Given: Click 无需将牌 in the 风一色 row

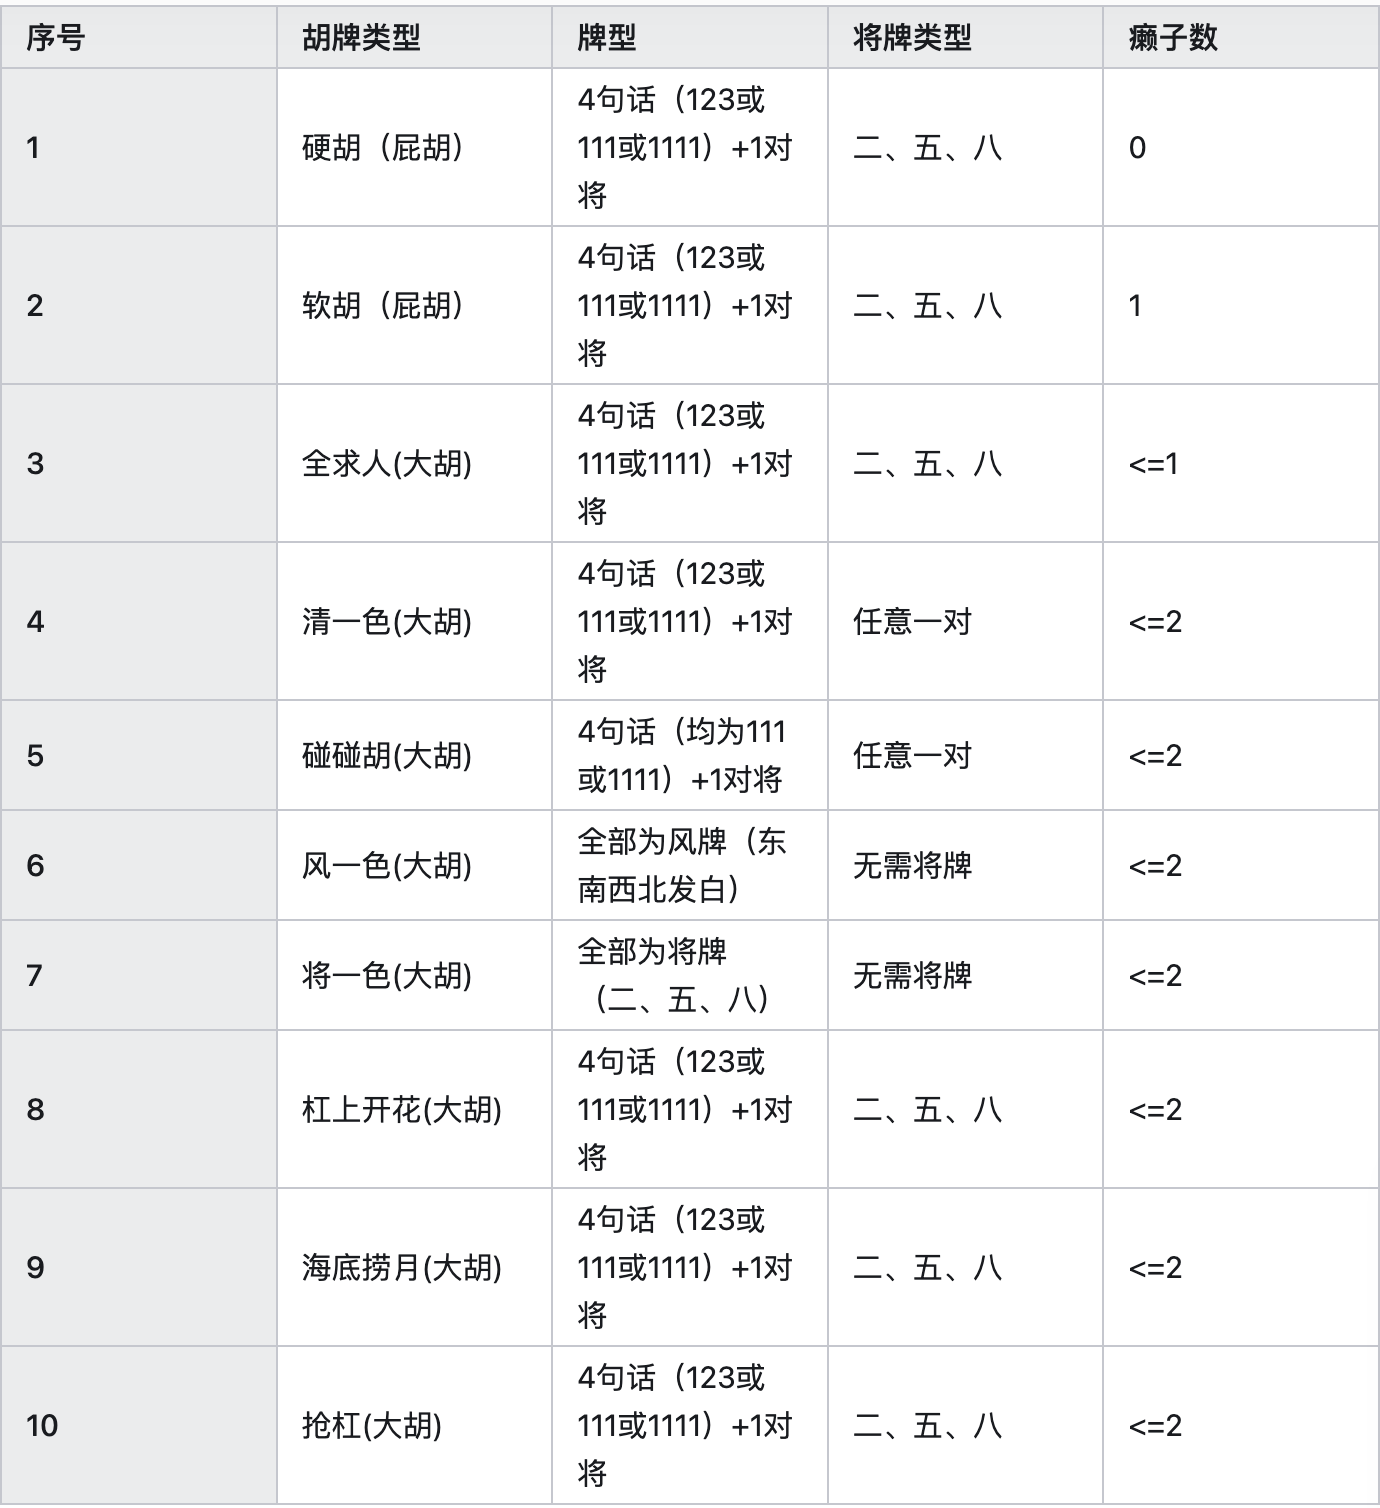Looking at the screenshot, I should click(x=912, y=865).
